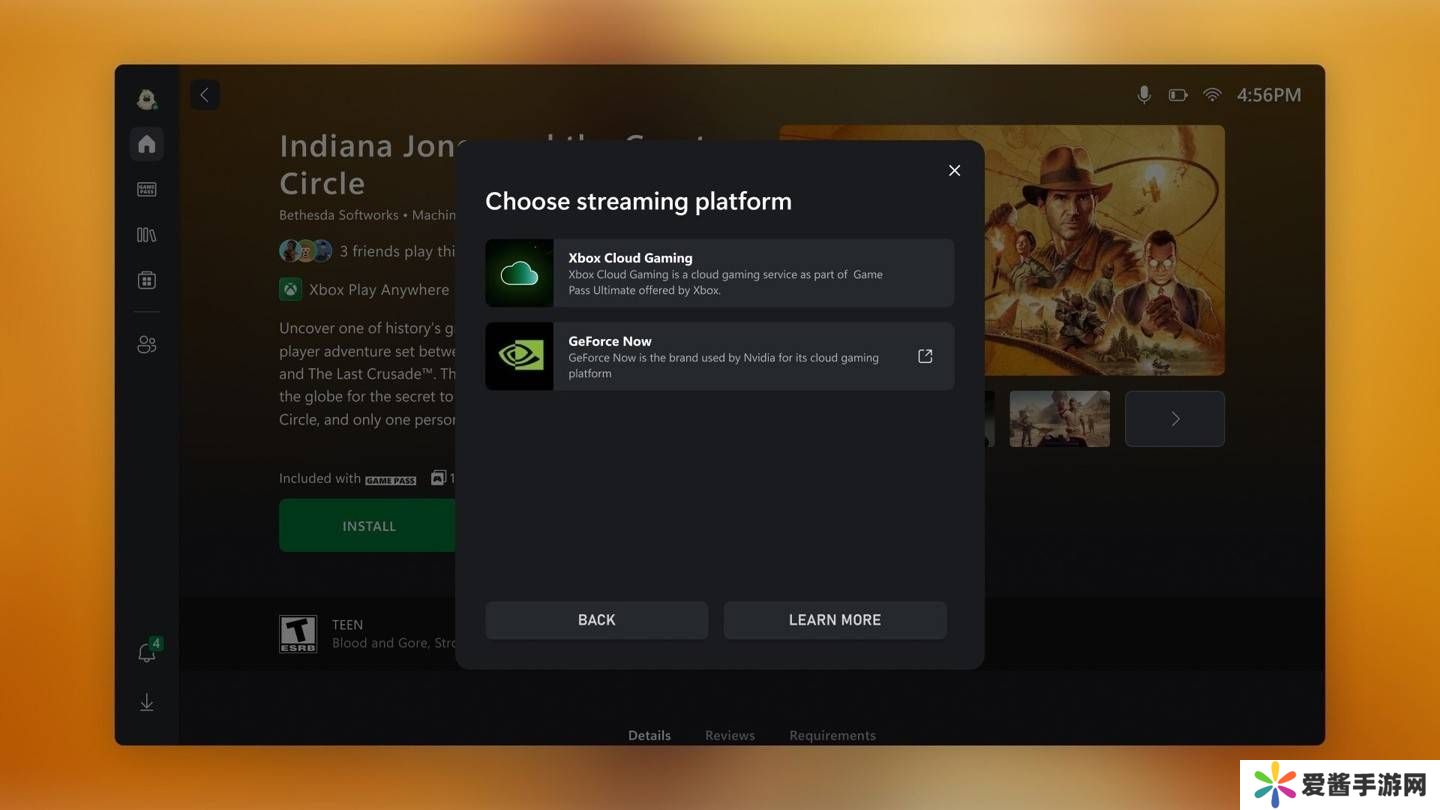Select GeForce Now streaming platform
Viewport: 1440px width, 810px height.
point(700,356)
